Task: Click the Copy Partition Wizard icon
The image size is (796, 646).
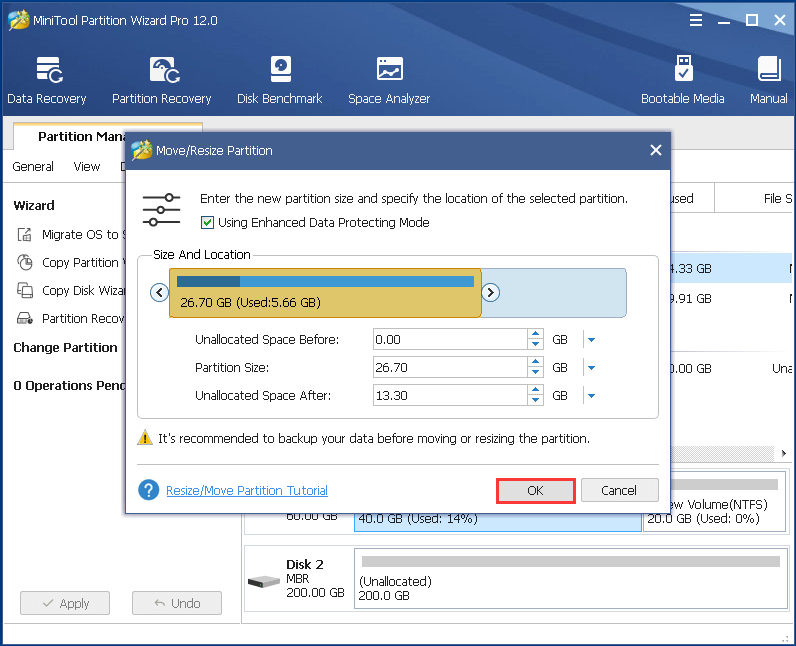Action: point(24,262)
